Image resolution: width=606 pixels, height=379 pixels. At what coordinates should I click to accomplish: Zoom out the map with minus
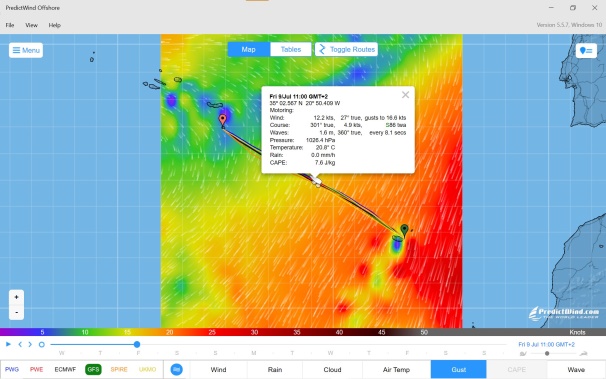pyautogui.click(x=16, y=312)
